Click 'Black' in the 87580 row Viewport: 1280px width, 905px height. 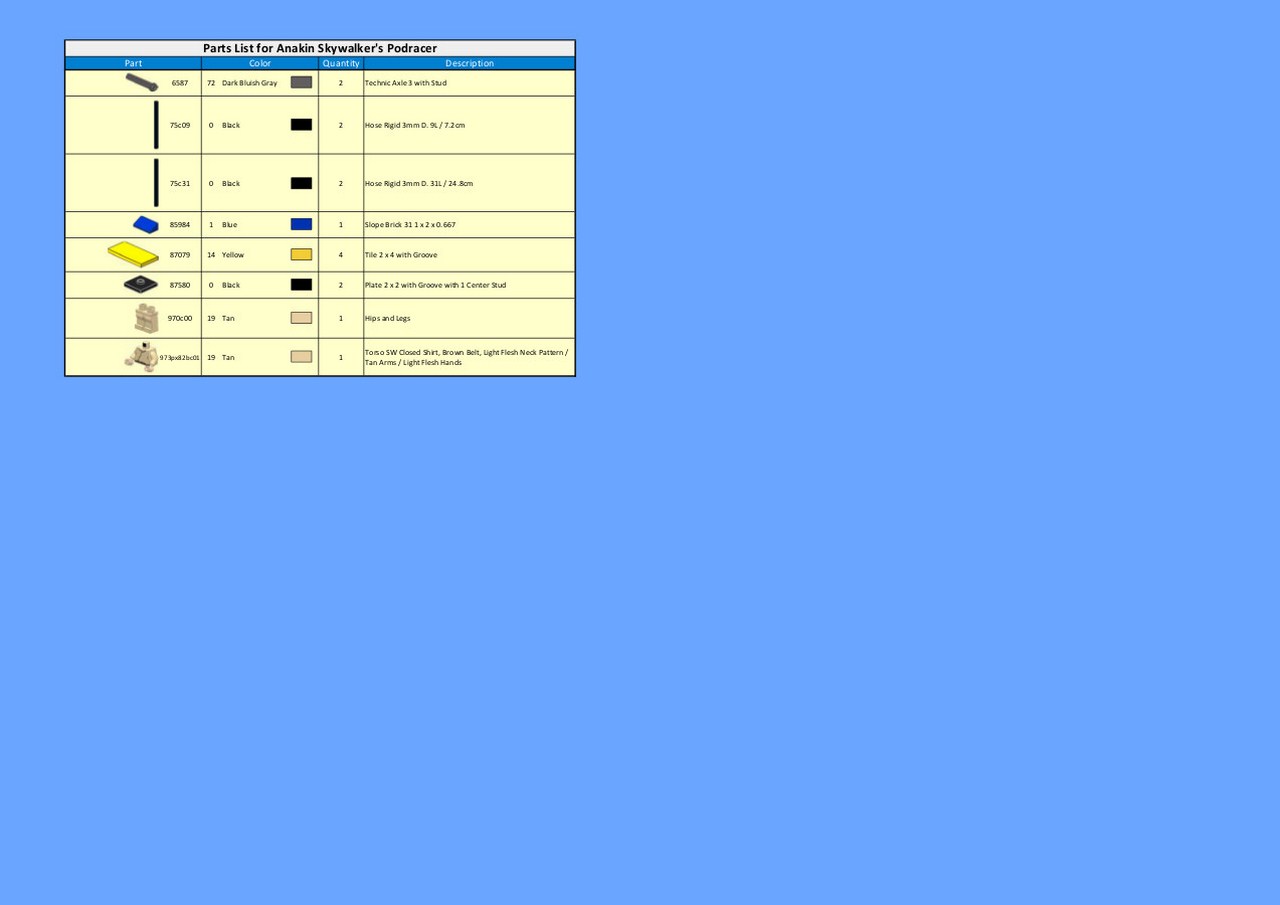pyautogui.click(x=231, y=285)
